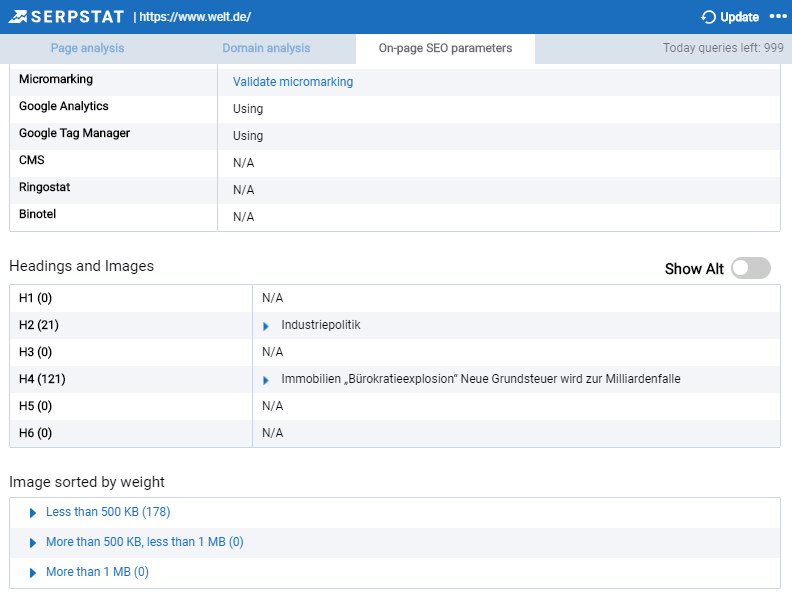
Task: Click the Headings and Images section title
Action: [x=81, y=266]
